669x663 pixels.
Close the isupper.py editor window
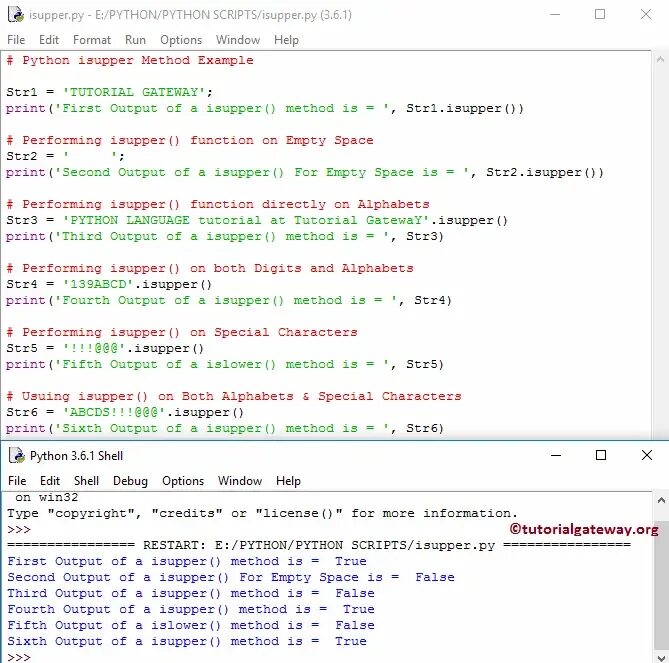click(x=646, y=15)
